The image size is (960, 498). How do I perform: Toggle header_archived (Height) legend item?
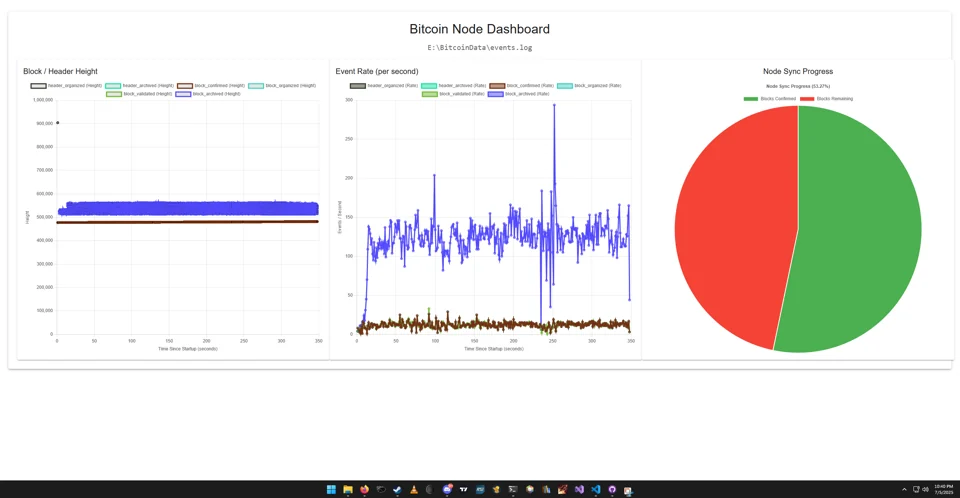point(140,86)
